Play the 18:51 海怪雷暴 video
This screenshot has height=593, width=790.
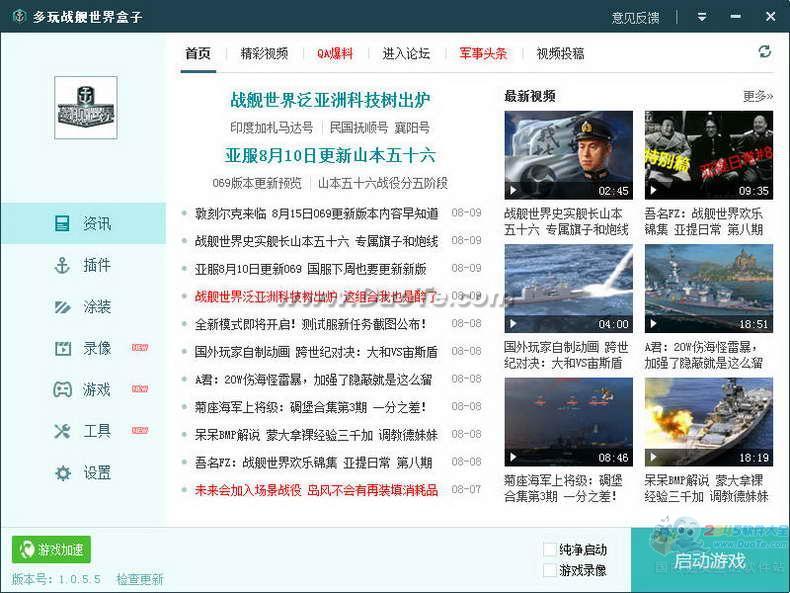[708, 288]
